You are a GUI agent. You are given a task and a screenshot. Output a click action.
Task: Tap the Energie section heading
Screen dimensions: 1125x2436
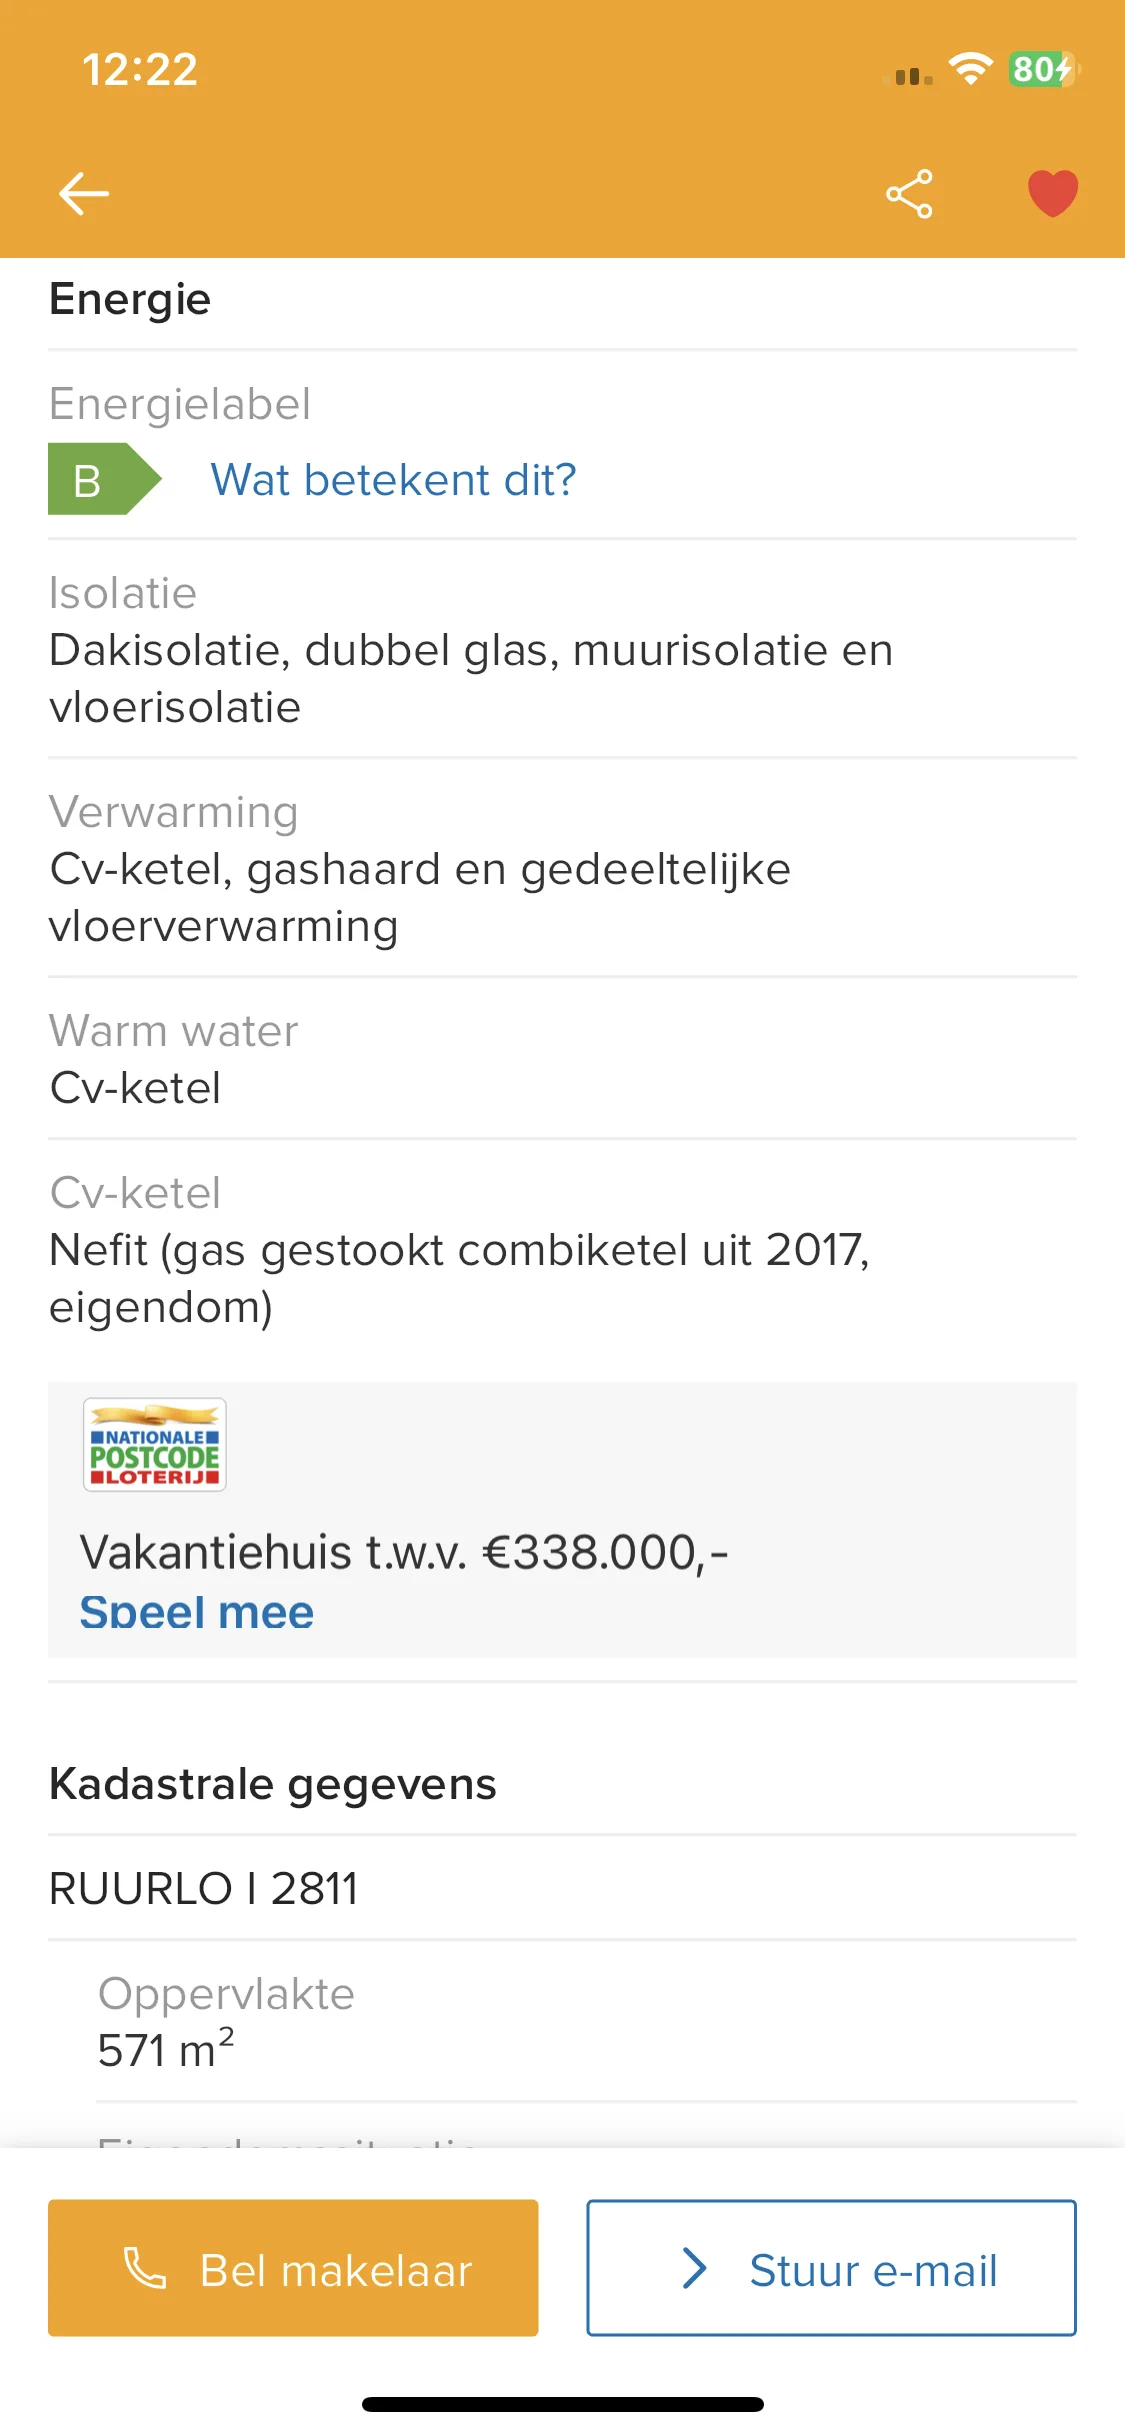(x=130, y=299)
